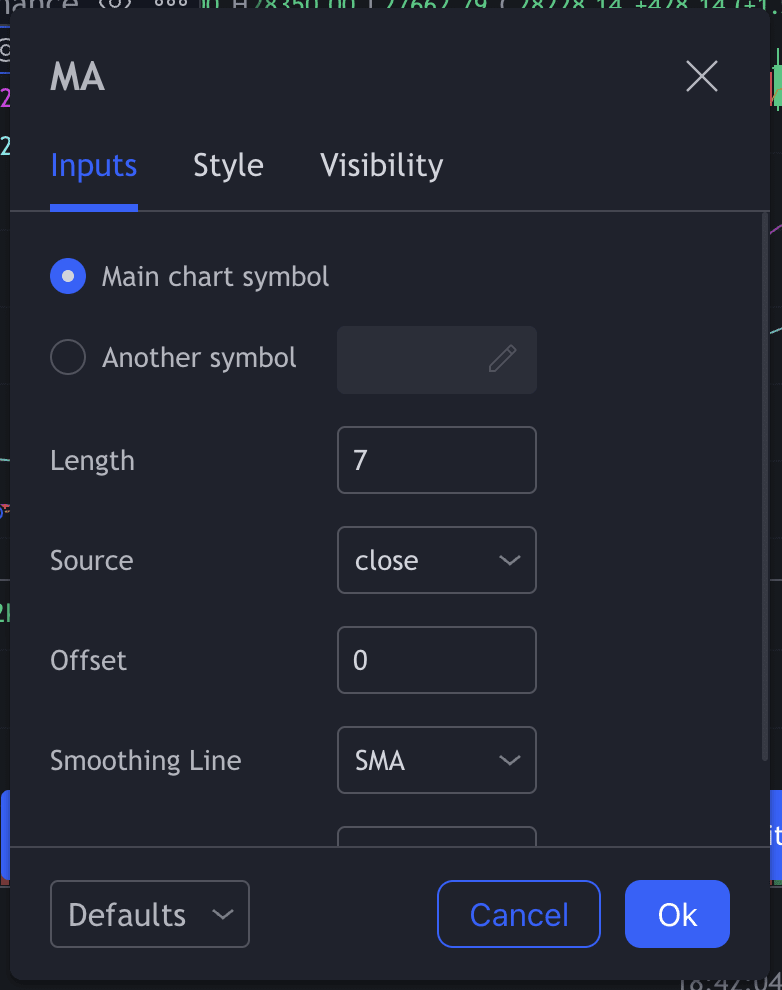
Task: Focus the Offset input field
Action: click(437, 660)
